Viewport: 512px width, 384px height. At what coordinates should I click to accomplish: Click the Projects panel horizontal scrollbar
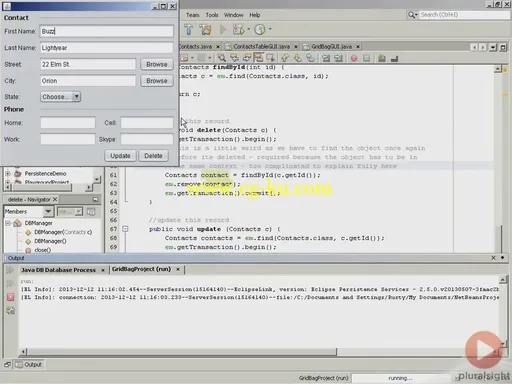[x=42, y=188]
